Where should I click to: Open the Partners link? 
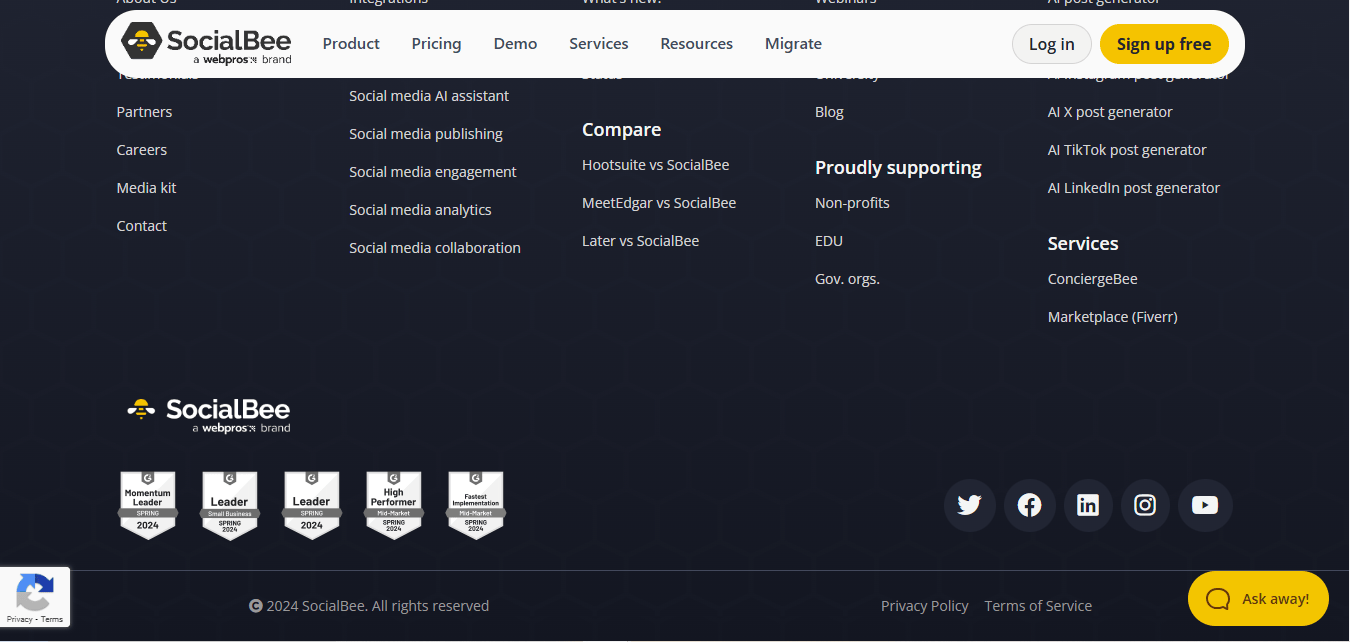click(144, 112)
